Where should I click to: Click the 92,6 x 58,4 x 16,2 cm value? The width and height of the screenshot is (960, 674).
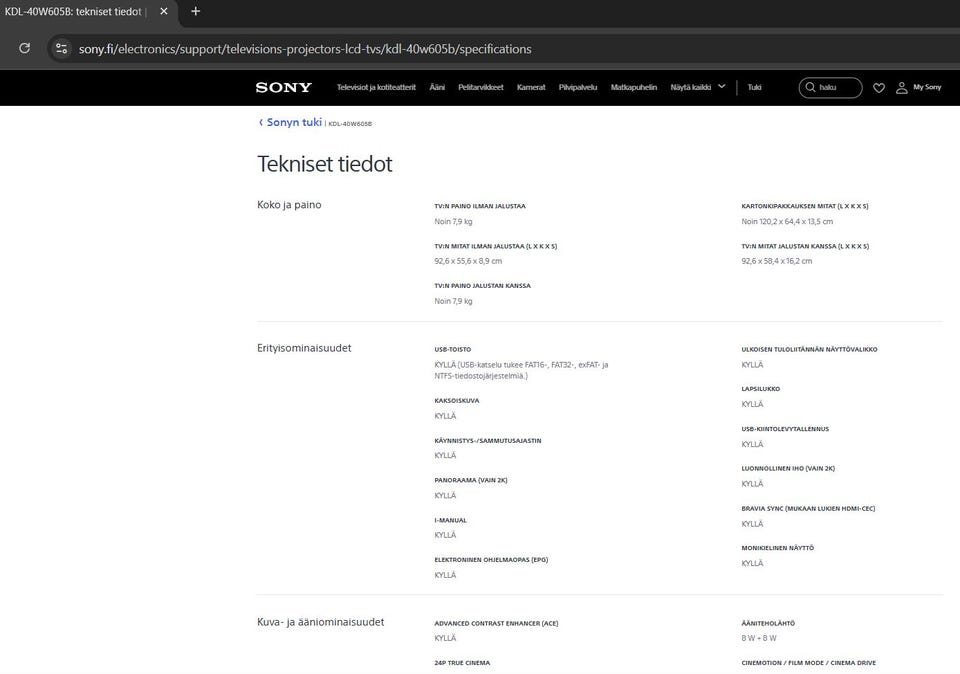tap(777, 261)
